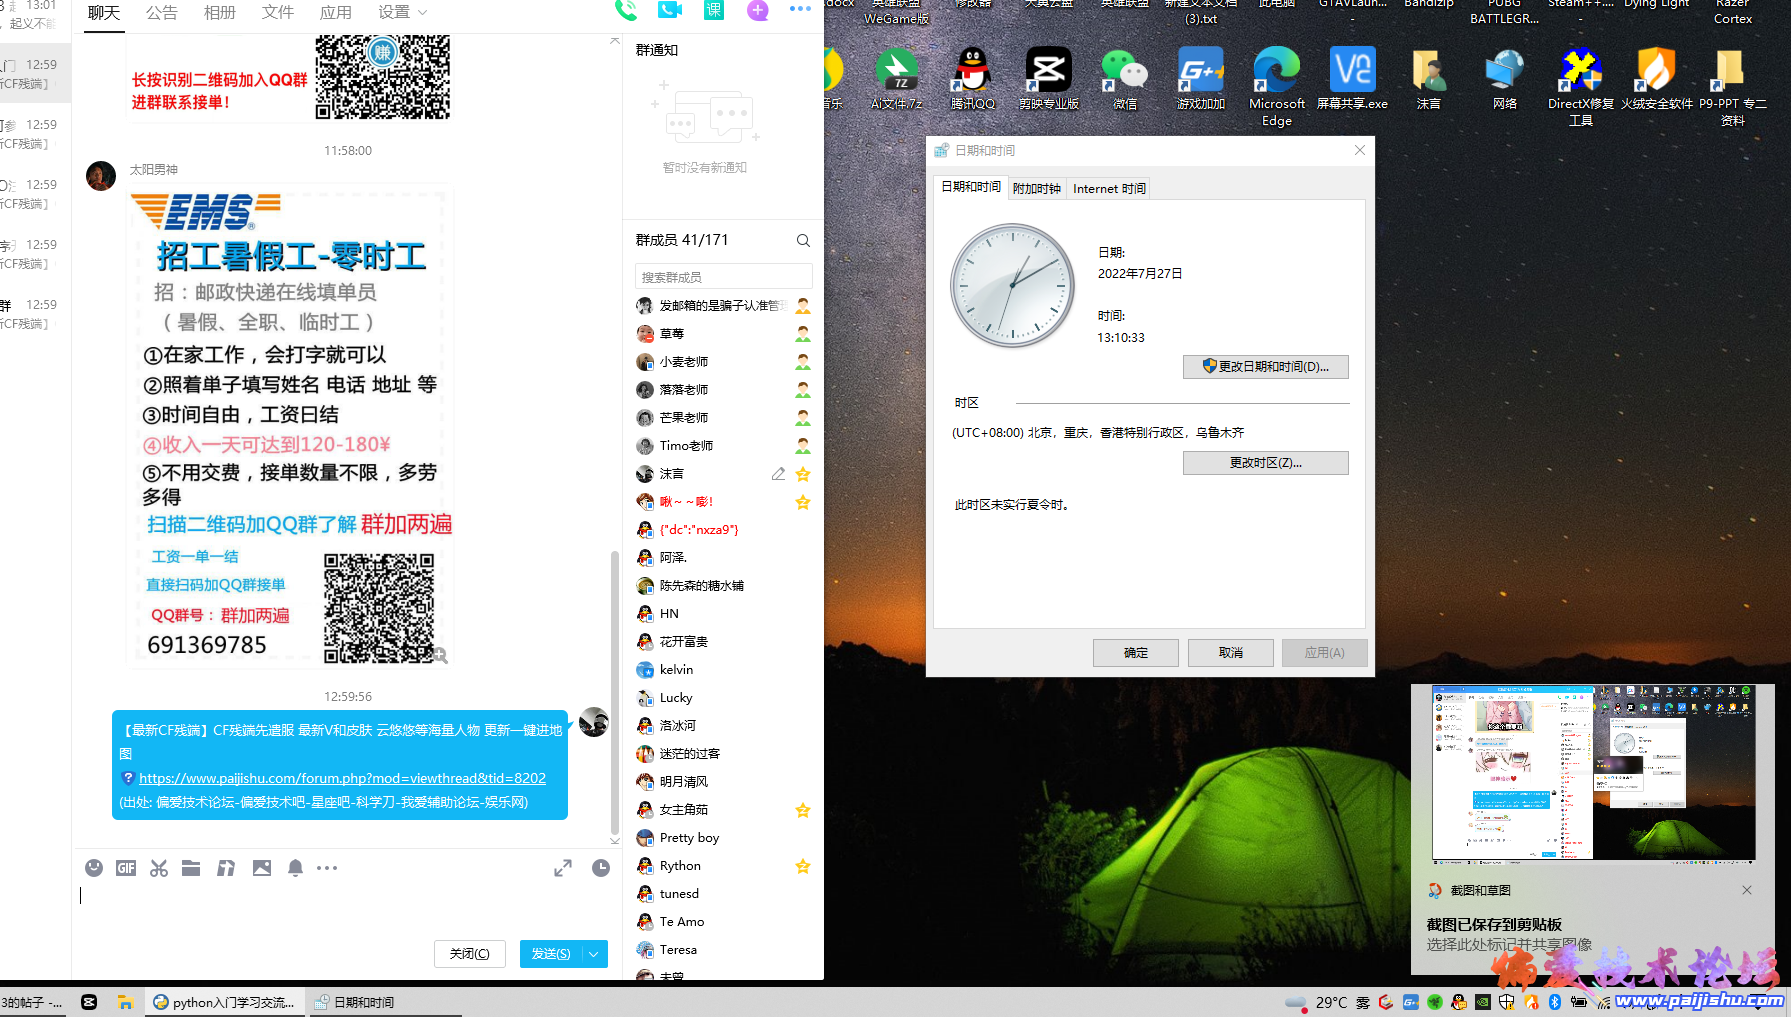Open the paijishu.com forum link

[342, 778]
